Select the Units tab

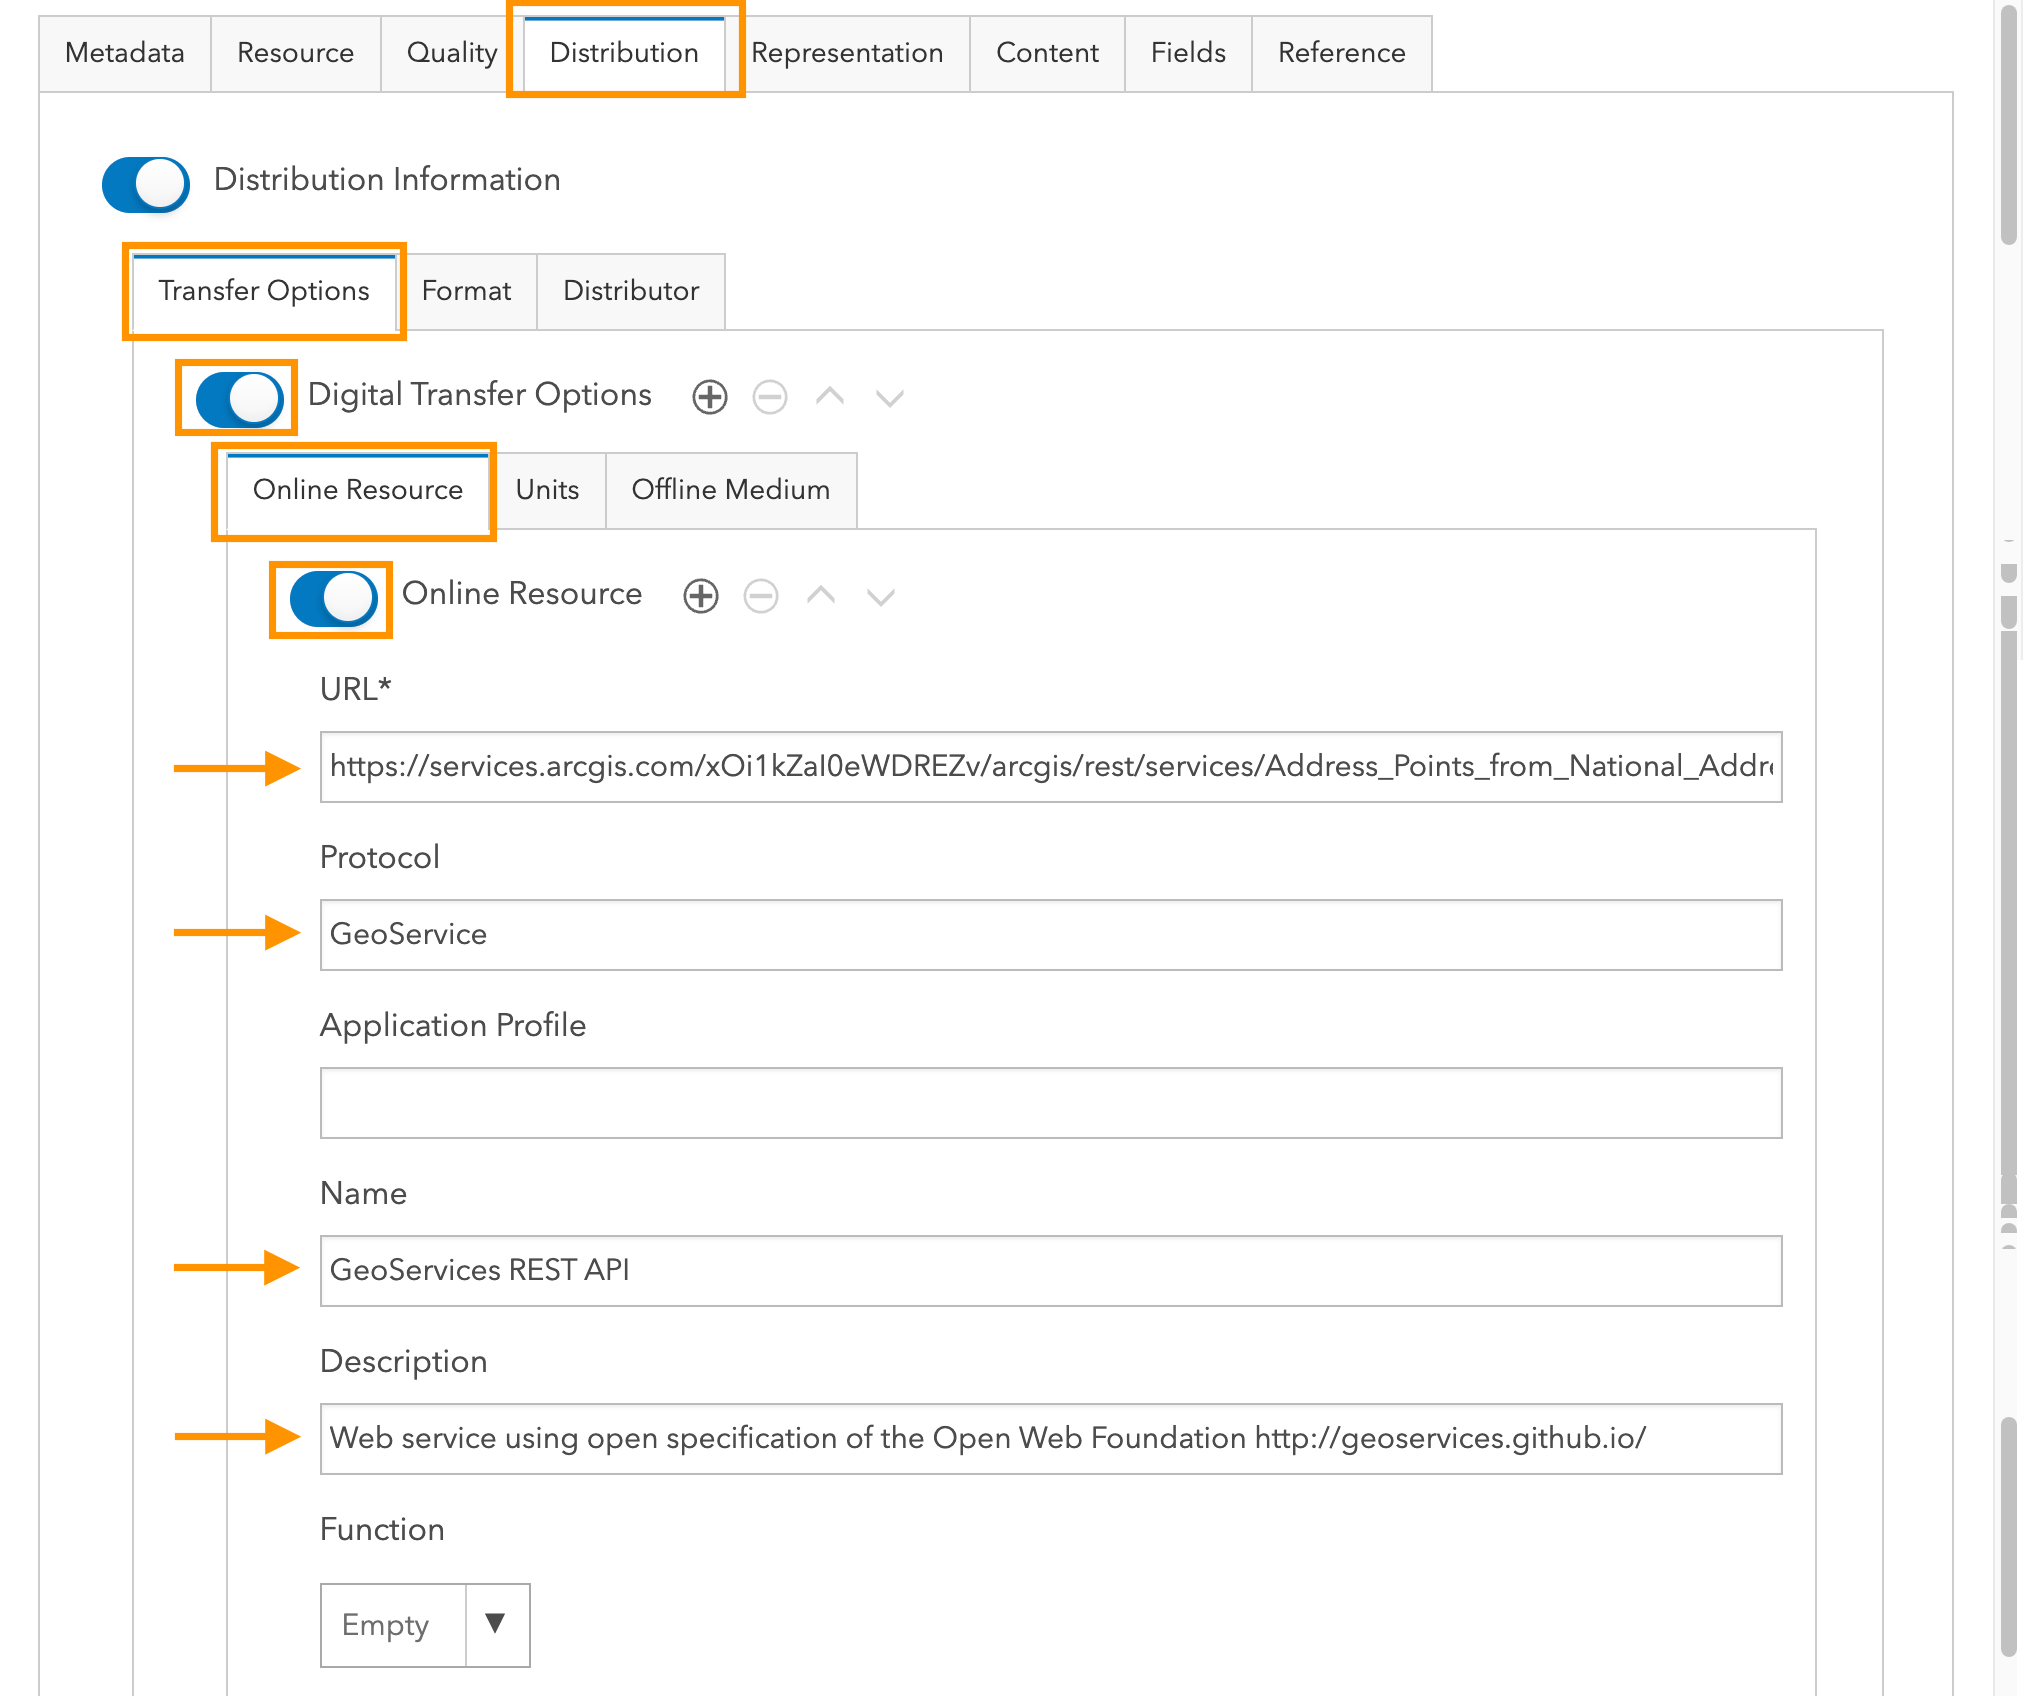547,489
